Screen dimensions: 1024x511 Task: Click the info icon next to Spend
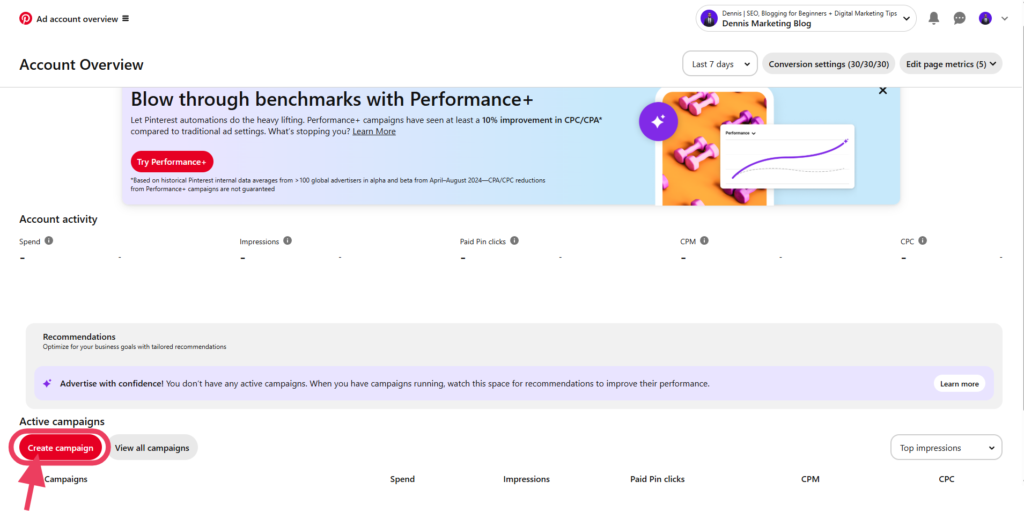click(49, 240)
